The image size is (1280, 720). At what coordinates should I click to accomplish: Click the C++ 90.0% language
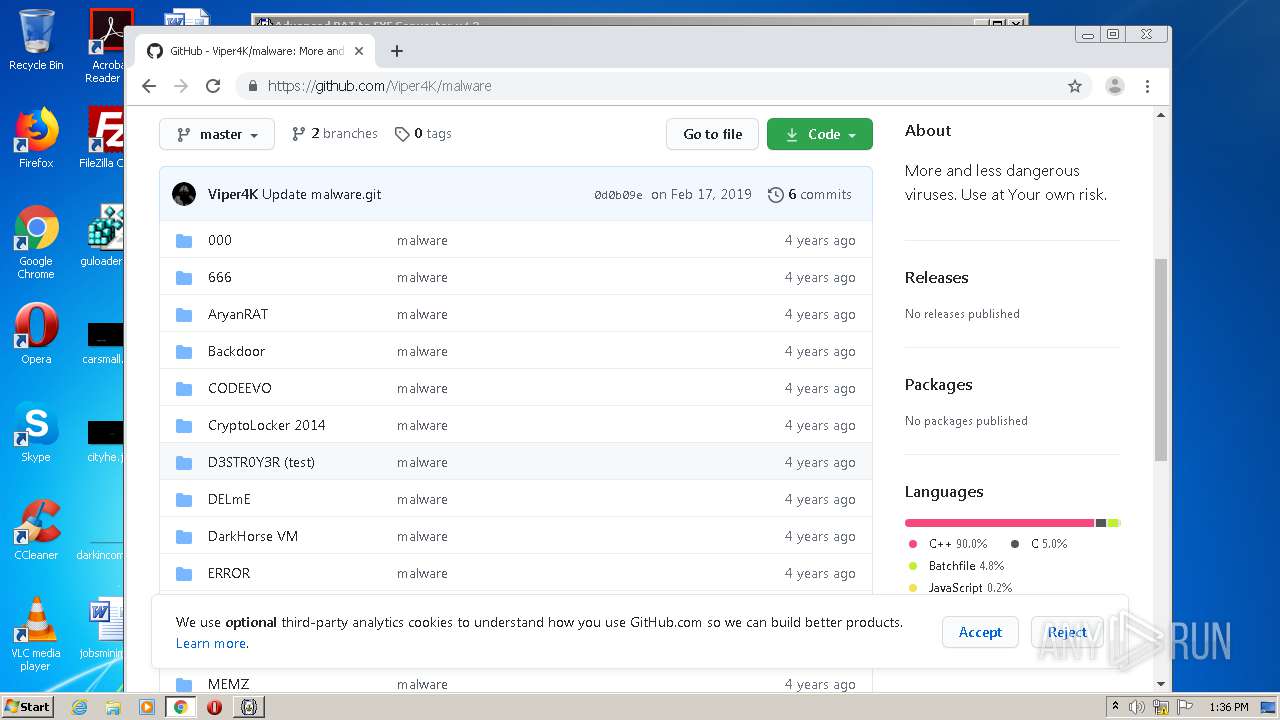(x=948, y=544)
